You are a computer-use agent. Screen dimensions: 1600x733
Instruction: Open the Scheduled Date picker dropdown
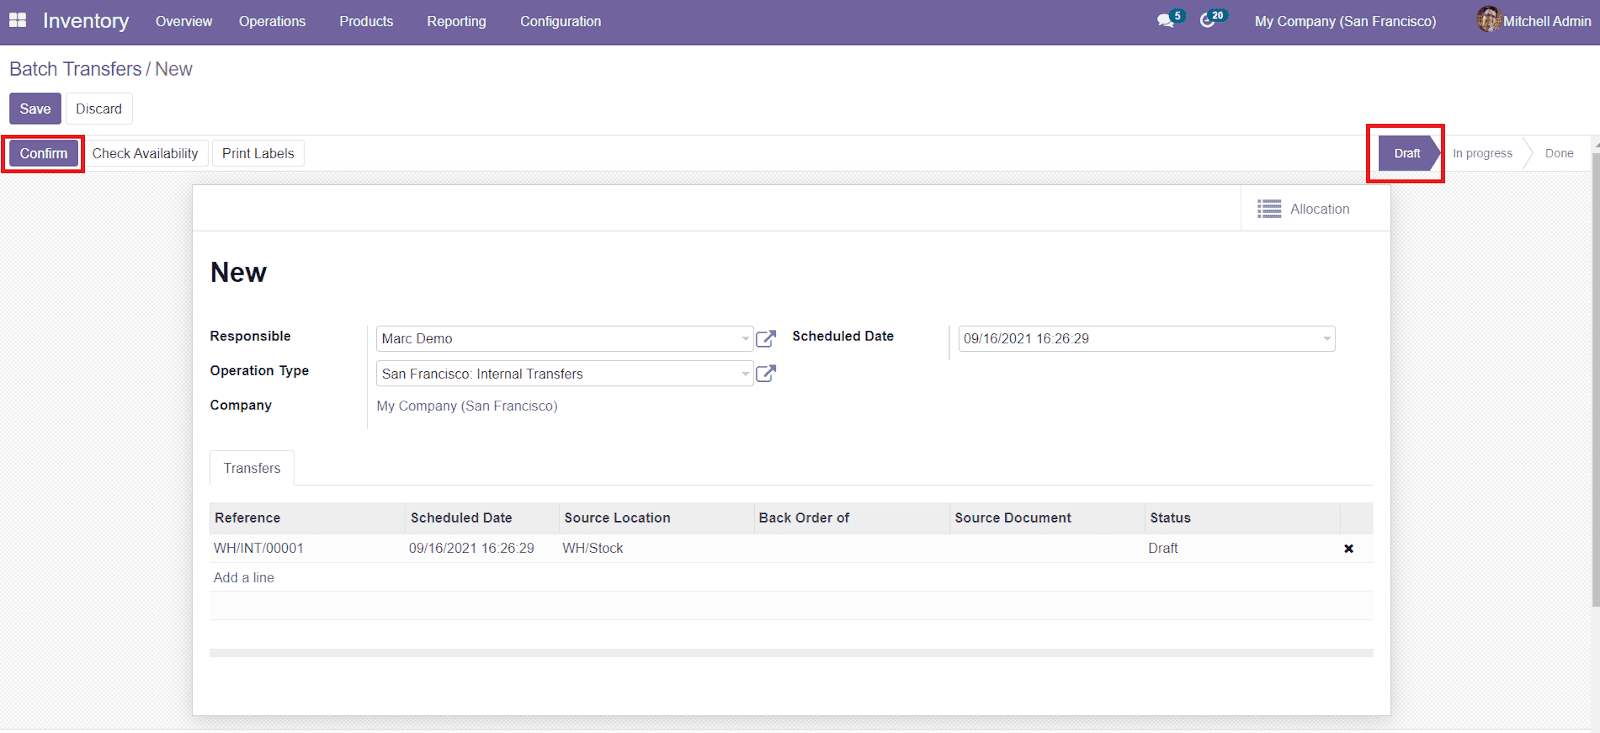point(1327,339)
